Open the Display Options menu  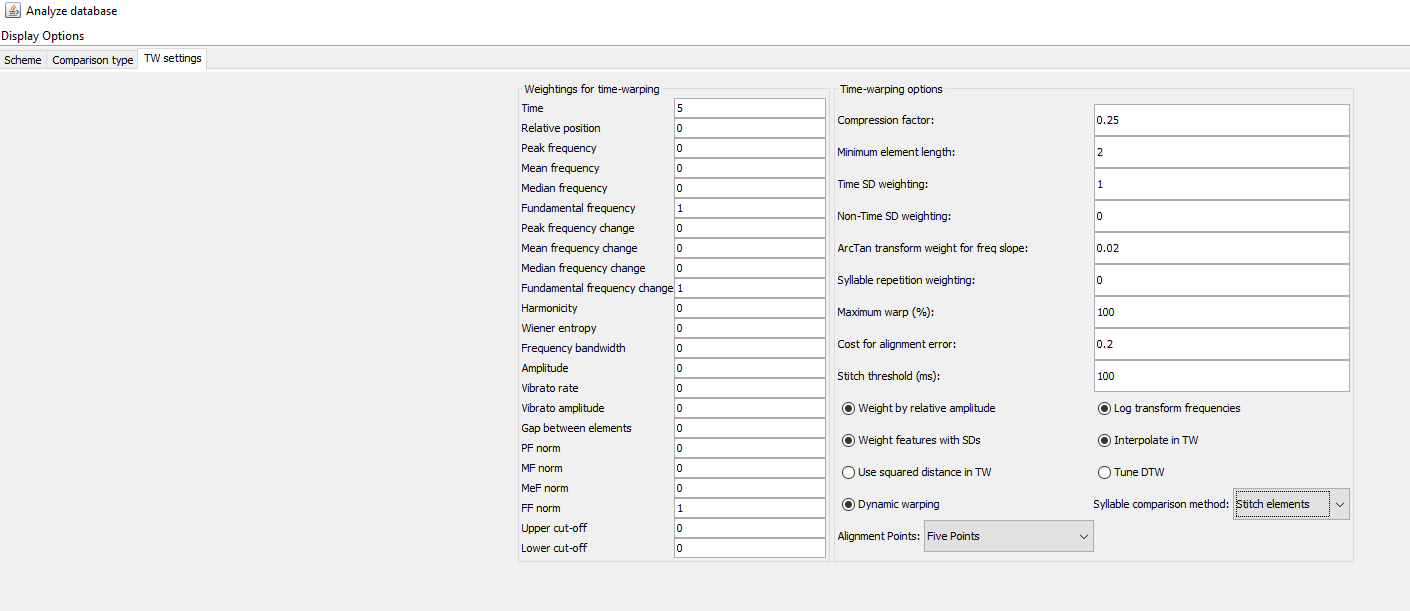pyautogui.click(x=43, y=36)
